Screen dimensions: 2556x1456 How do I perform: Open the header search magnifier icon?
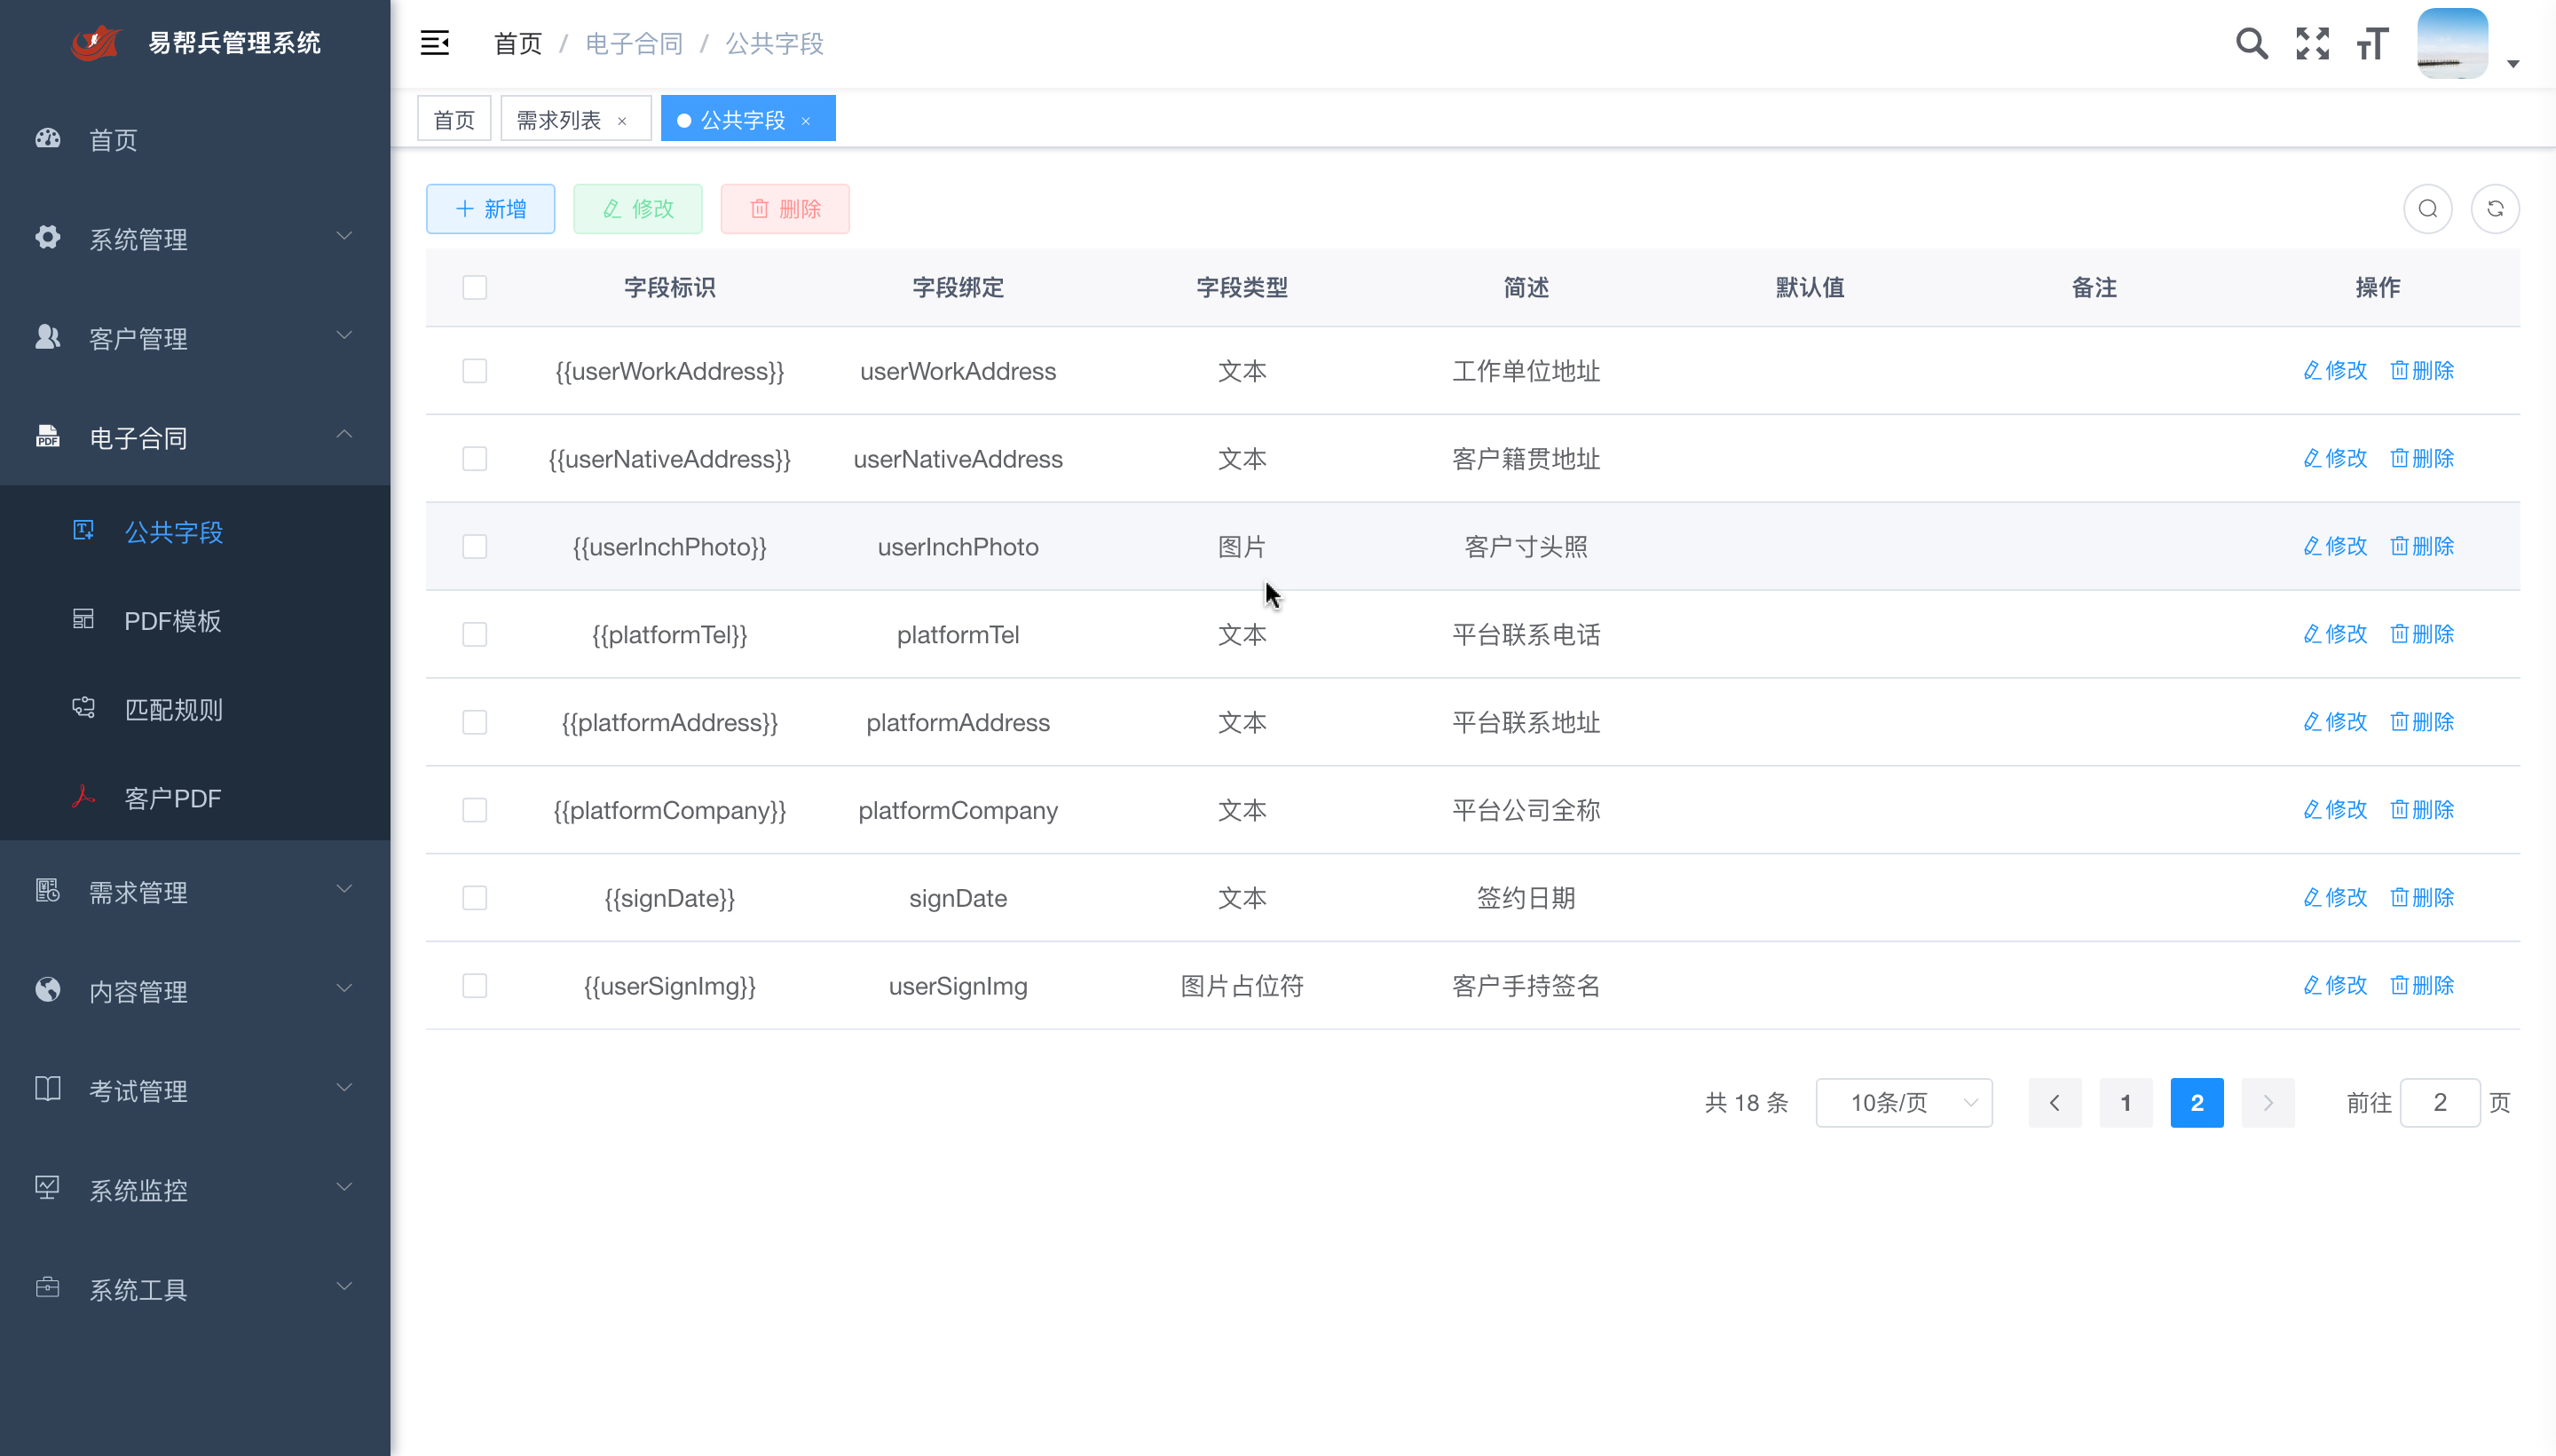point(2251,43)
